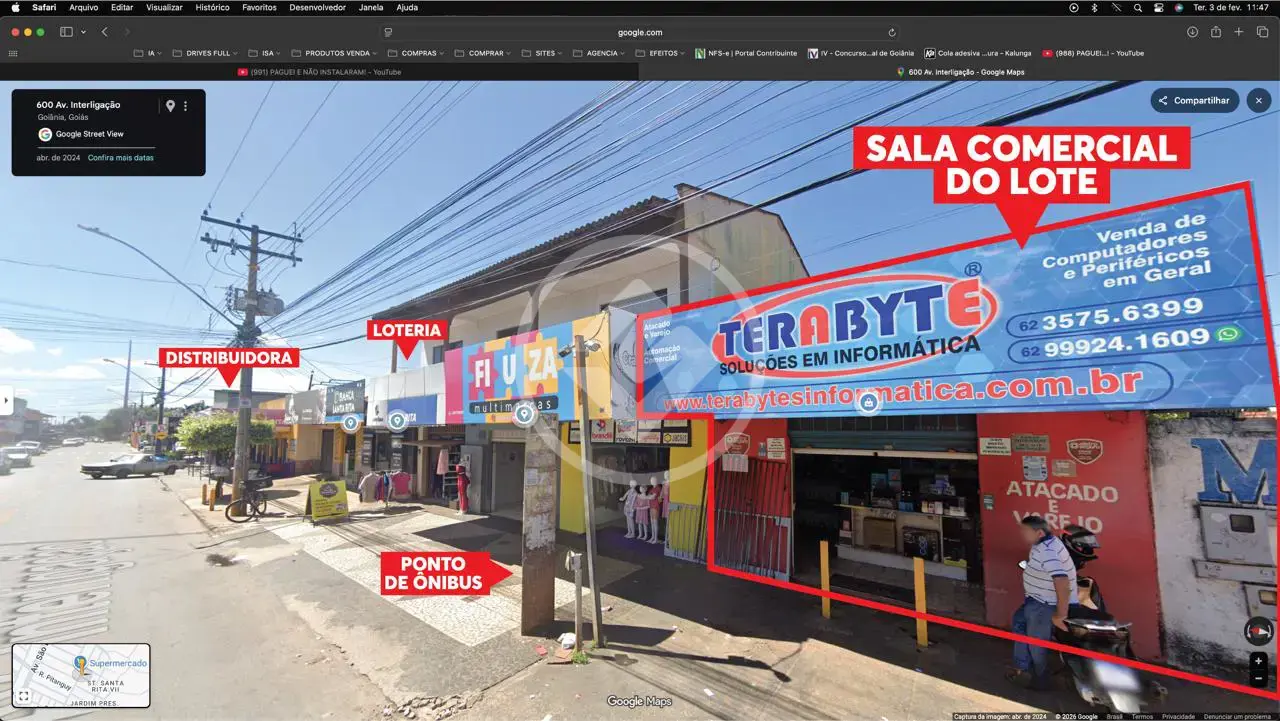
Task: Open the Histórico menu
Action: pos(212,7)
